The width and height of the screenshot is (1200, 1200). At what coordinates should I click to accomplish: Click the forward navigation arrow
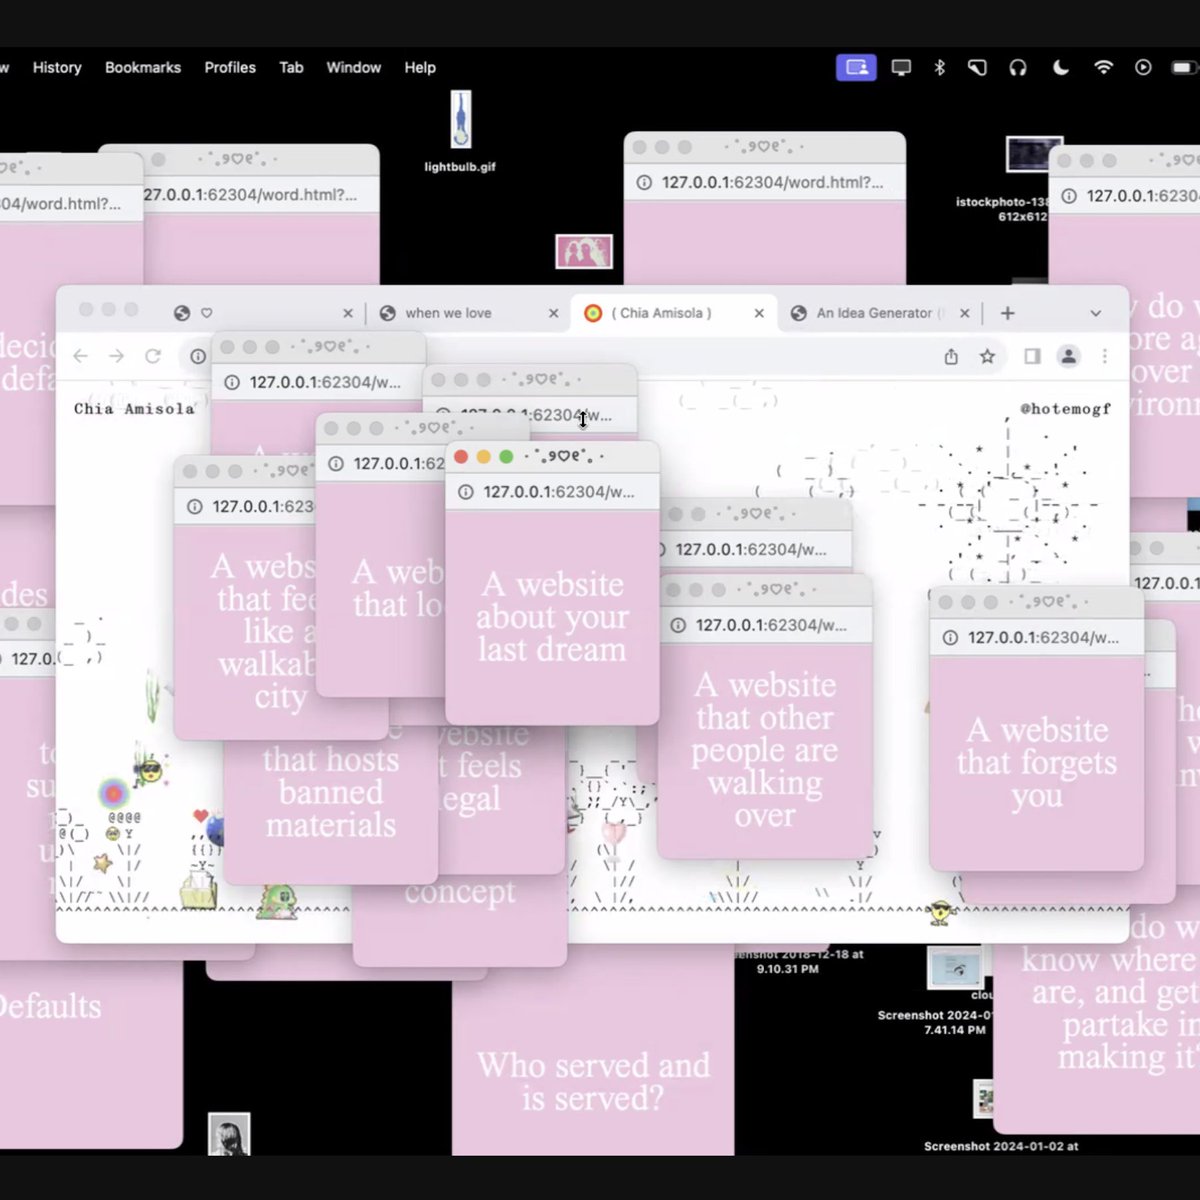point(116,356)
